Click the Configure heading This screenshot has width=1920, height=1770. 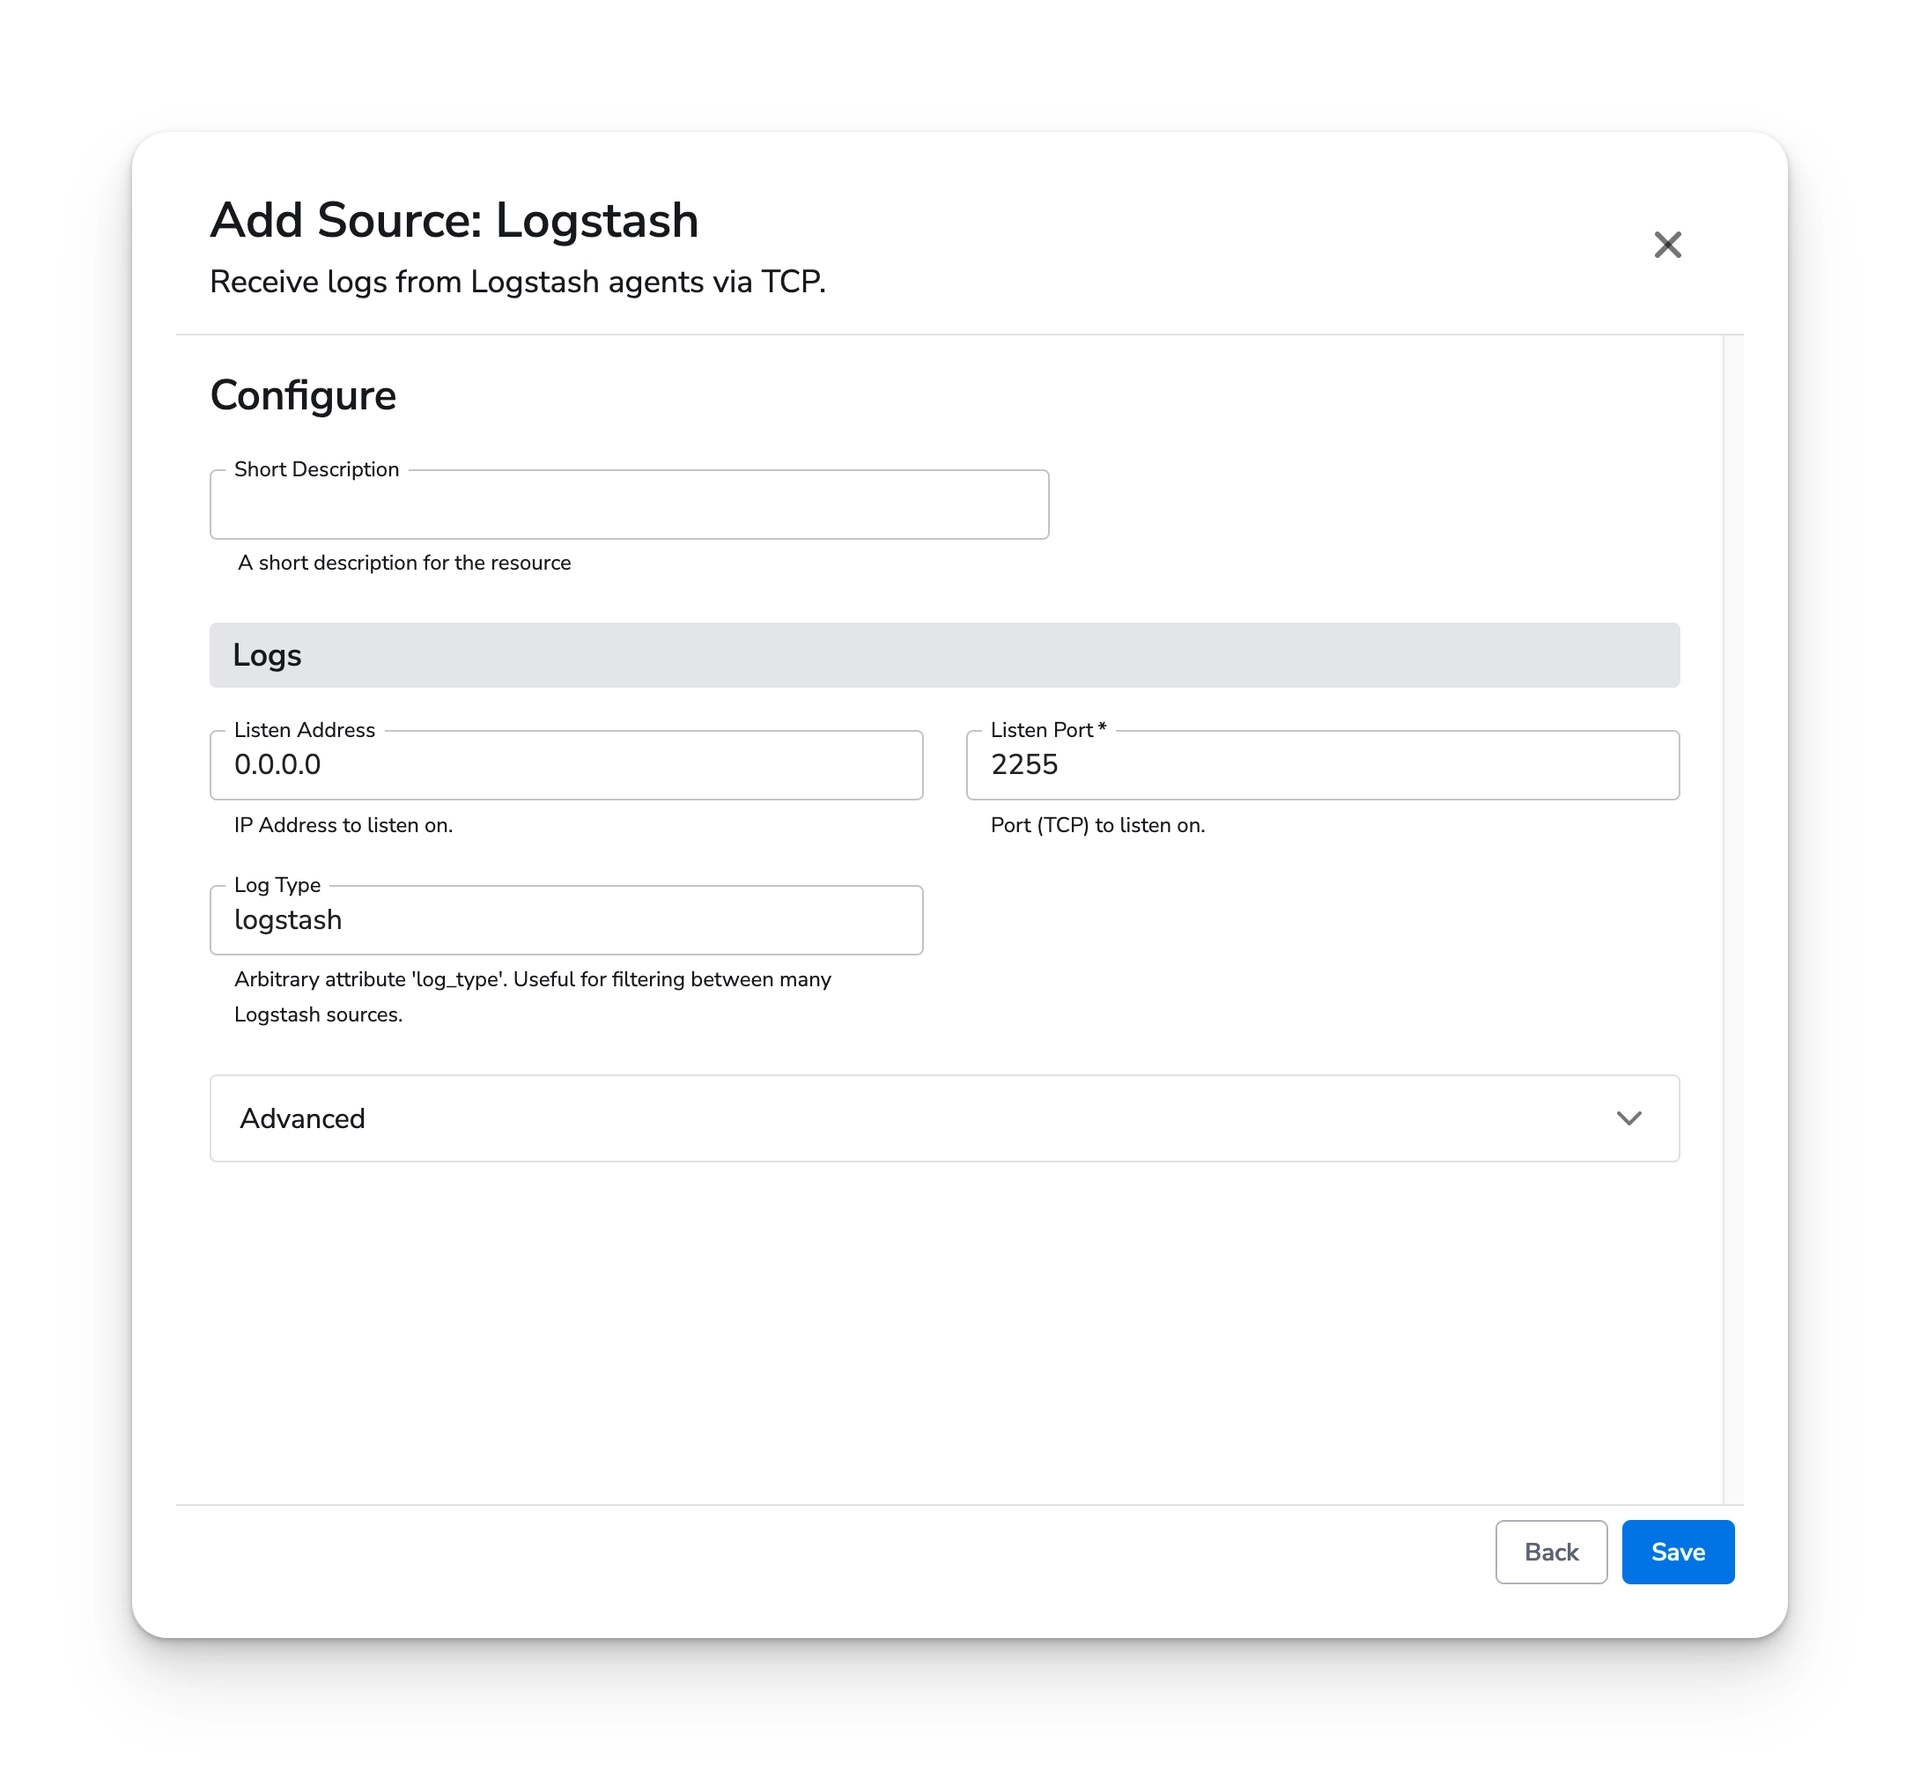click(302, 395)
